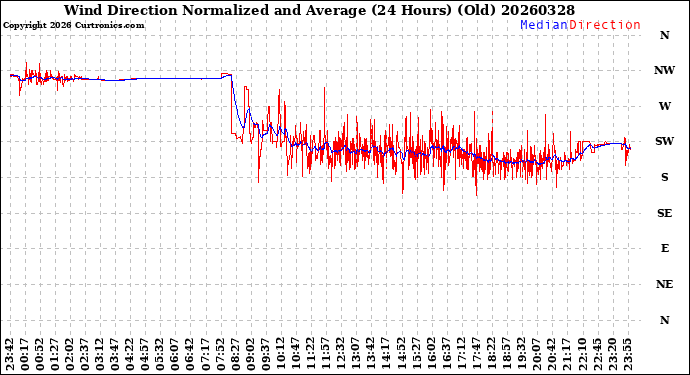This screenshot has width=690, height=375.
Task: Click the bottom N axis label
Action: tap(664, 320)
